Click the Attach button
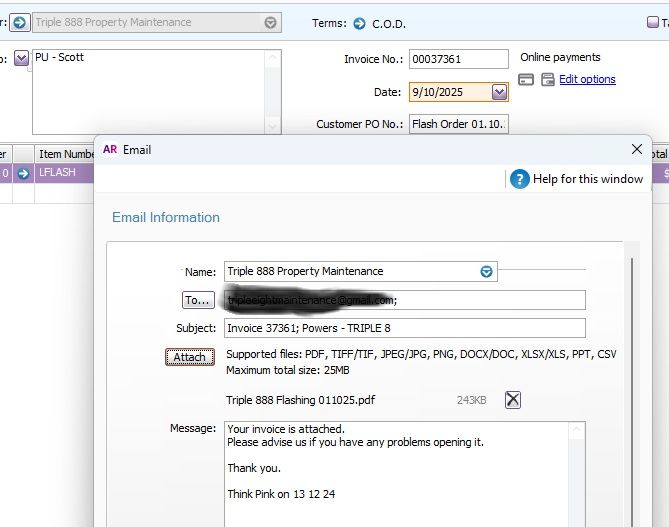Image resolution: width=669 pixels, height=527 pixels. [189, 357]
